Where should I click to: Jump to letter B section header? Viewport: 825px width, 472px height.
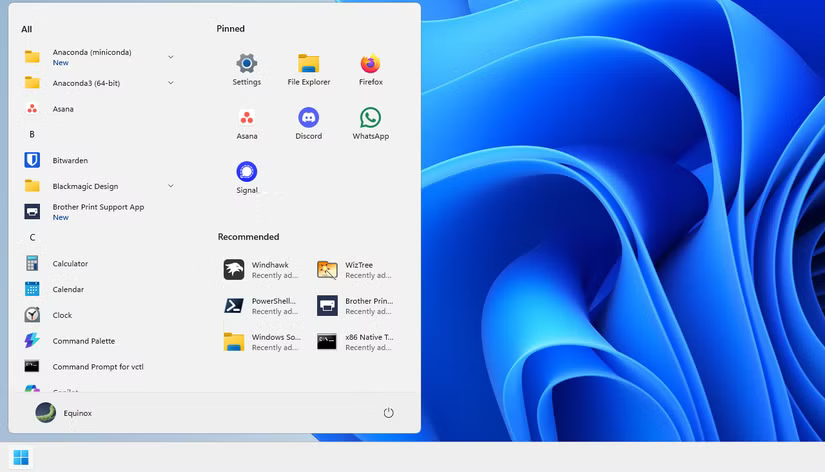[32, 134]
